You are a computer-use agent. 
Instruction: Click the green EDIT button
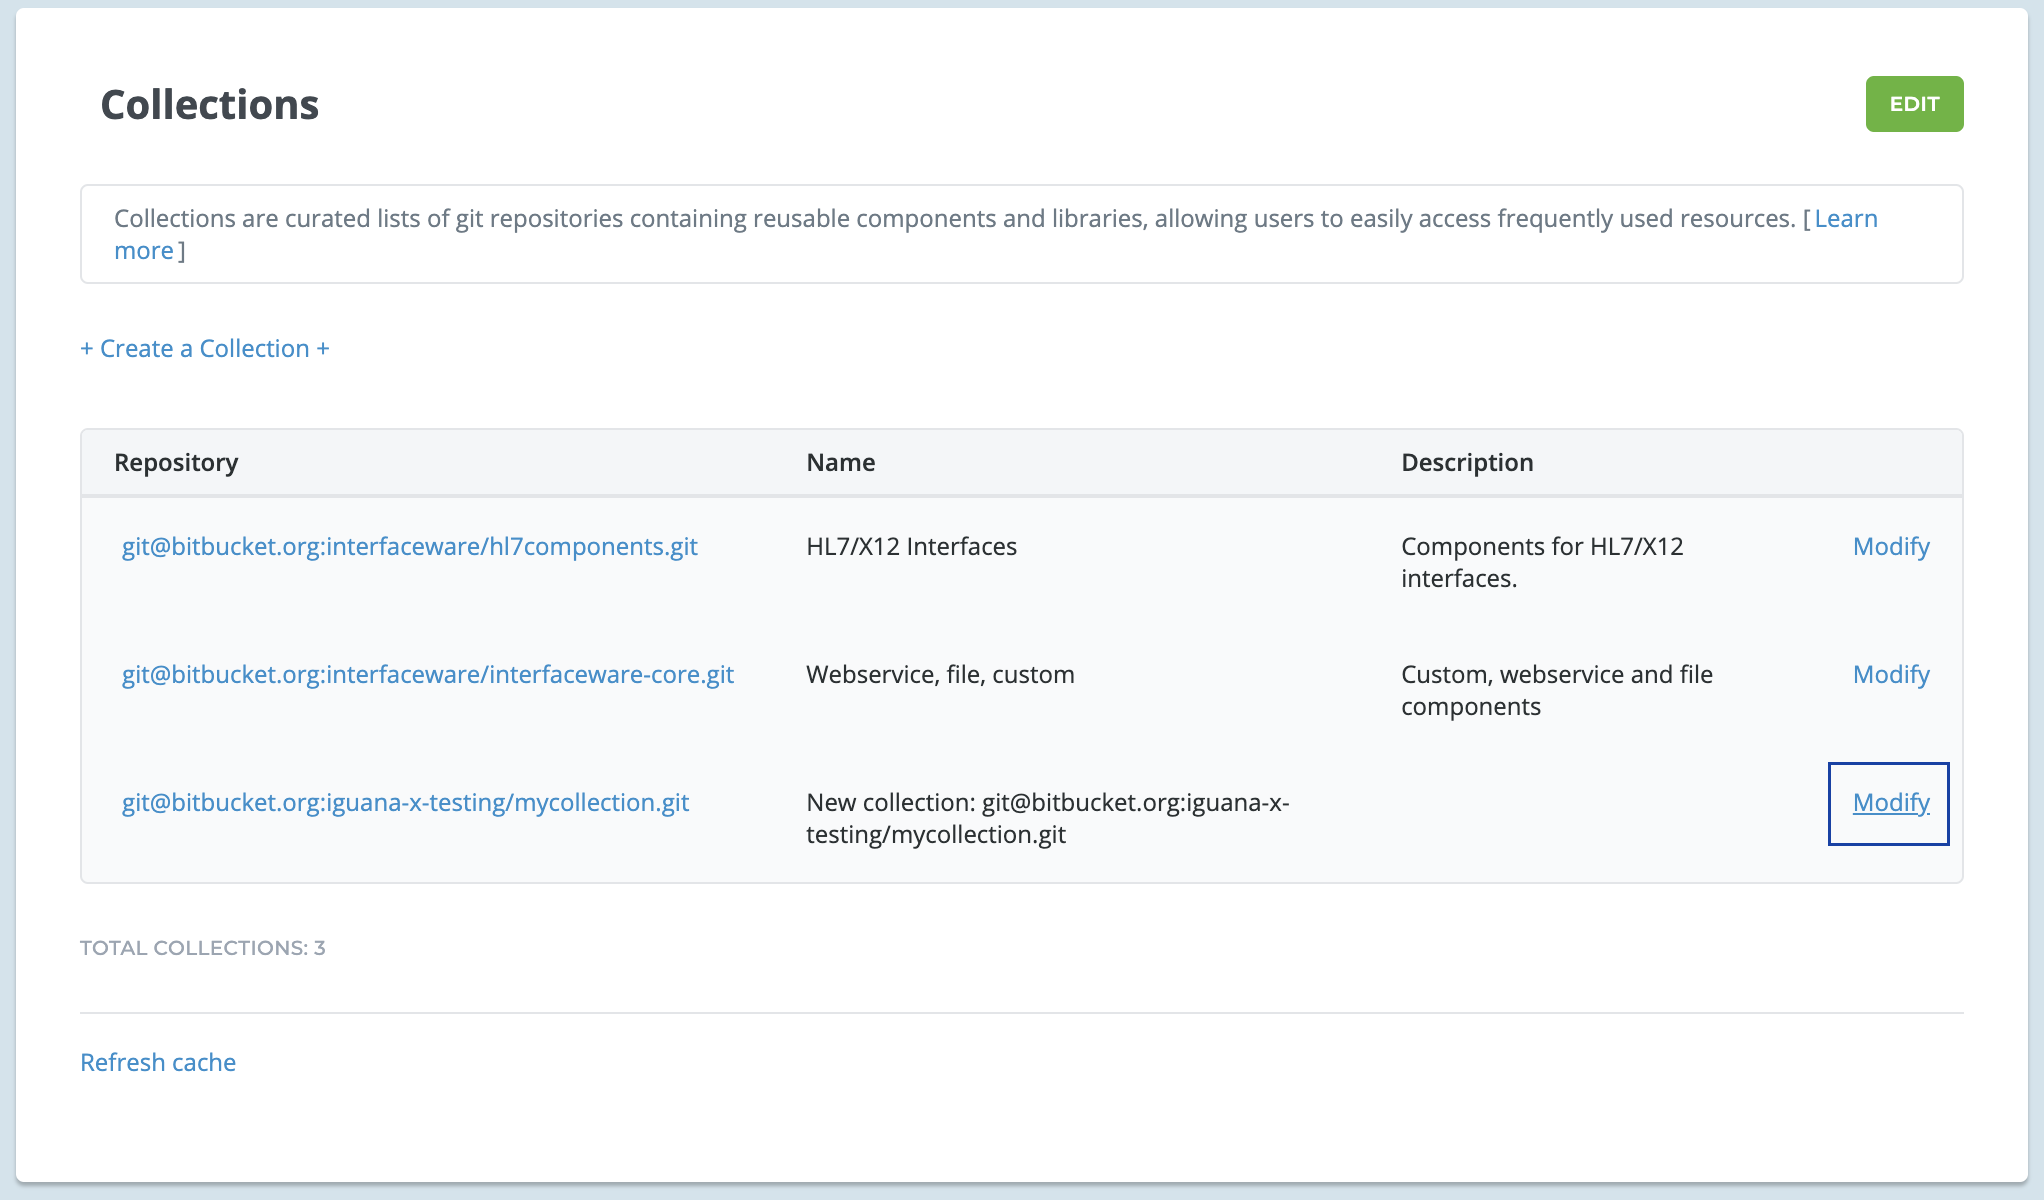pyautogui.click(x=1913, y=104)
